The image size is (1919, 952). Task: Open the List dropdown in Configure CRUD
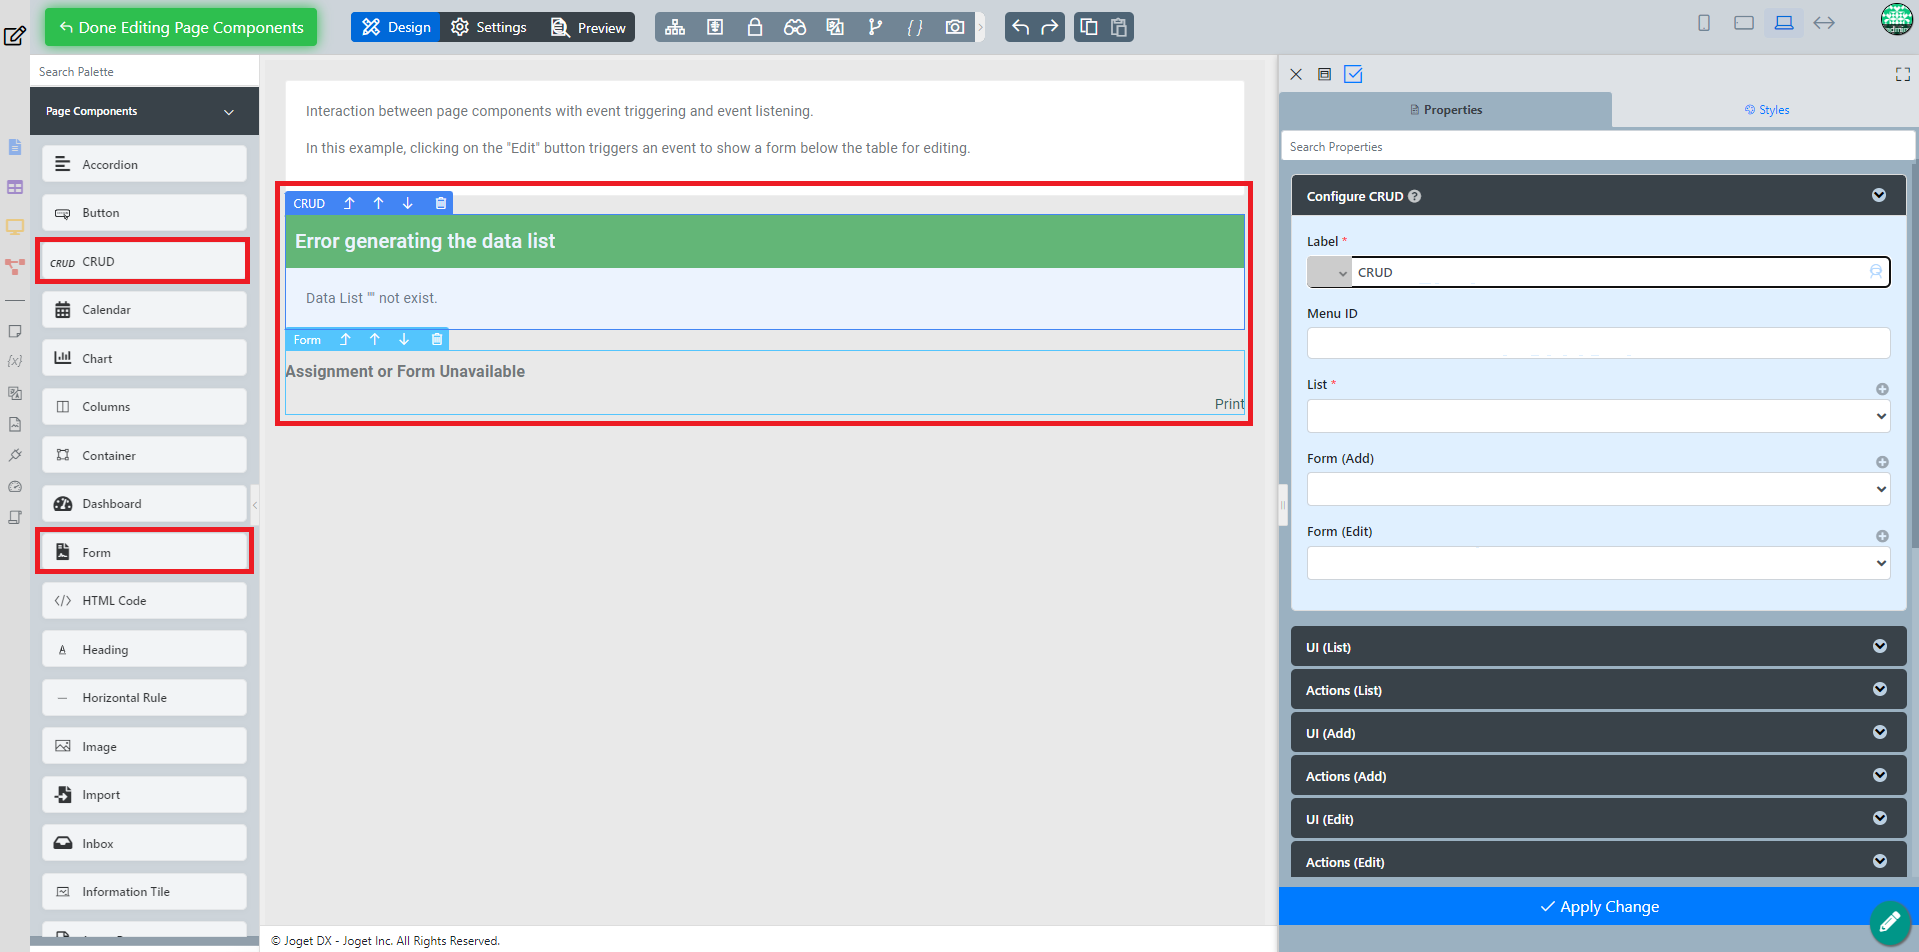tap(1597, 416)
